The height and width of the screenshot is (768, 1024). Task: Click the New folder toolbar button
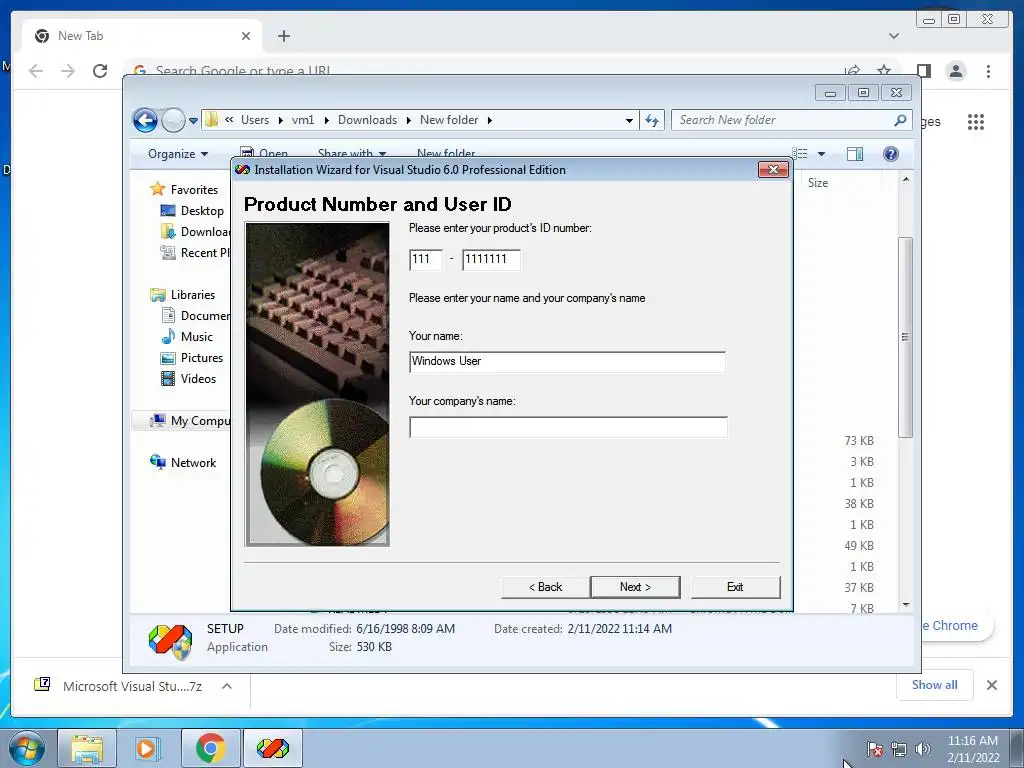click(446, 154)
